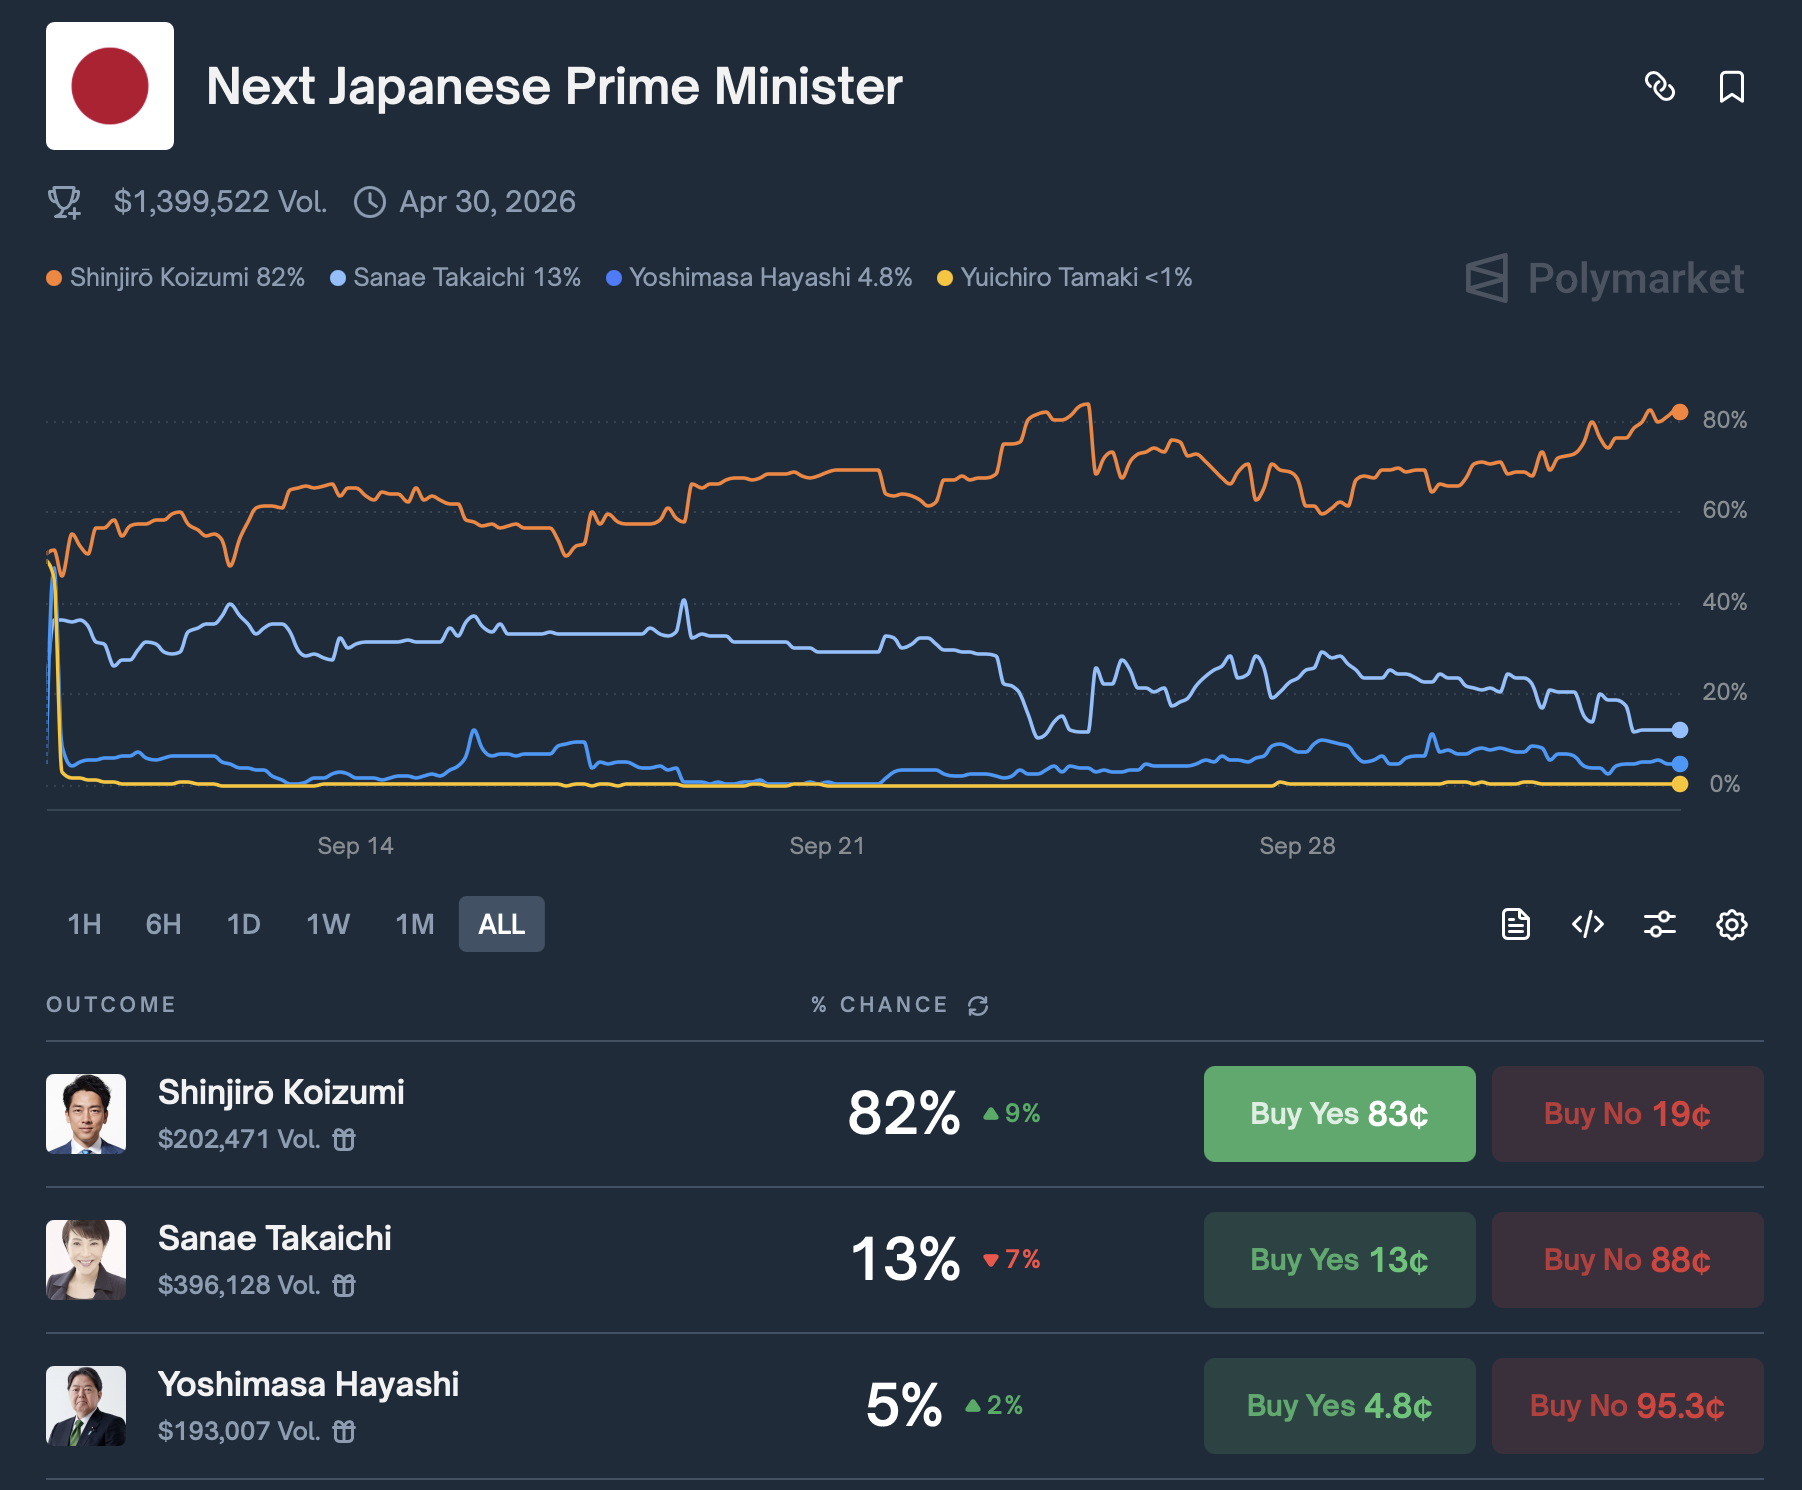This screenshot has width=1802, height=1490.
Task: Select the ALL time range
Action: click(501, 924)
